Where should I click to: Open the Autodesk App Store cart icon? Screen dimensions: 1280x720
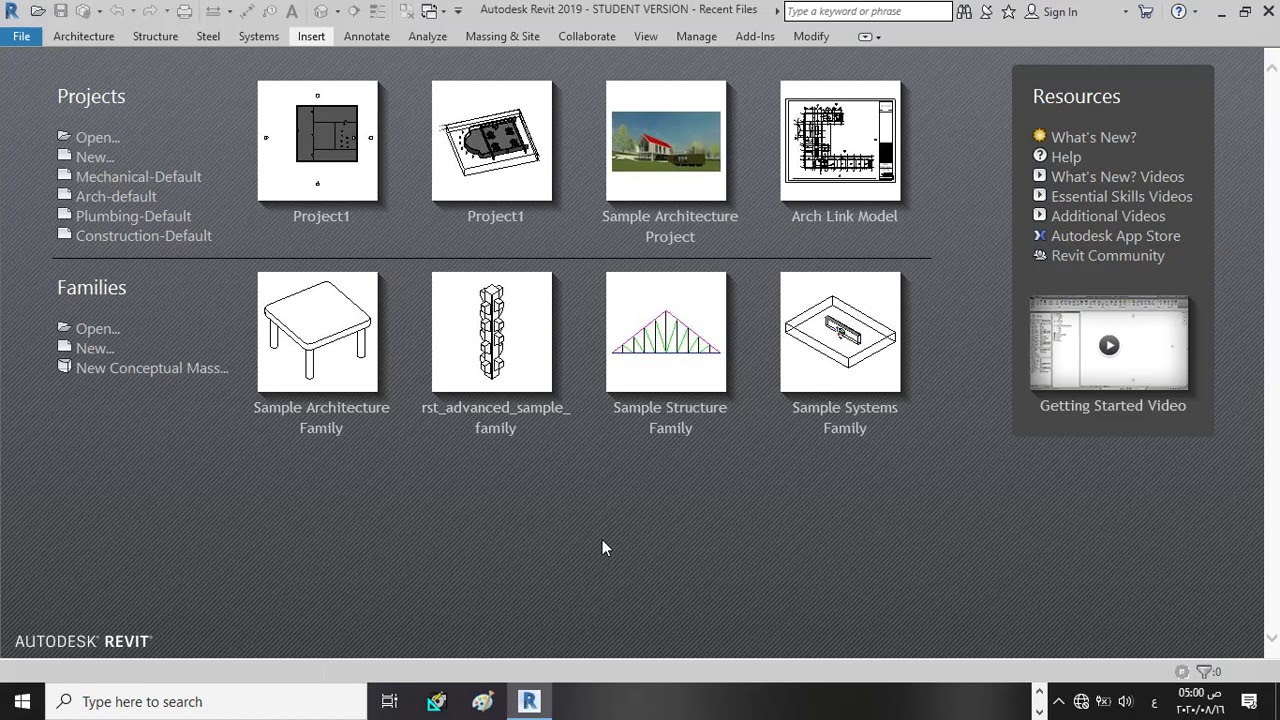pos(1146,11)
